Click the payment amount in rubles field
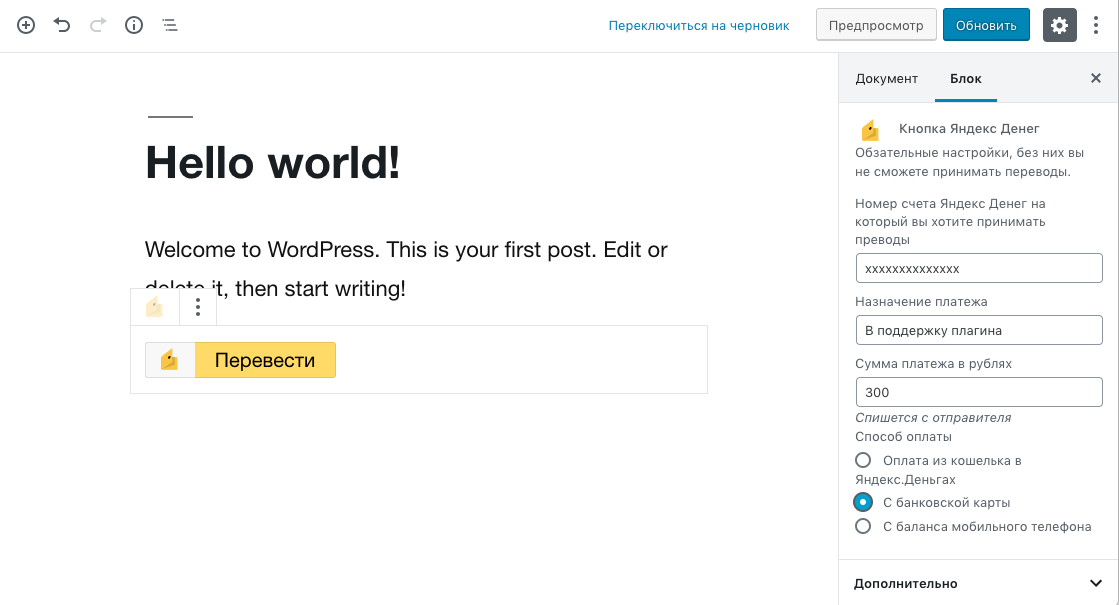The width and height of the screenshot is (1119, 605). click(x=978, y=392)
